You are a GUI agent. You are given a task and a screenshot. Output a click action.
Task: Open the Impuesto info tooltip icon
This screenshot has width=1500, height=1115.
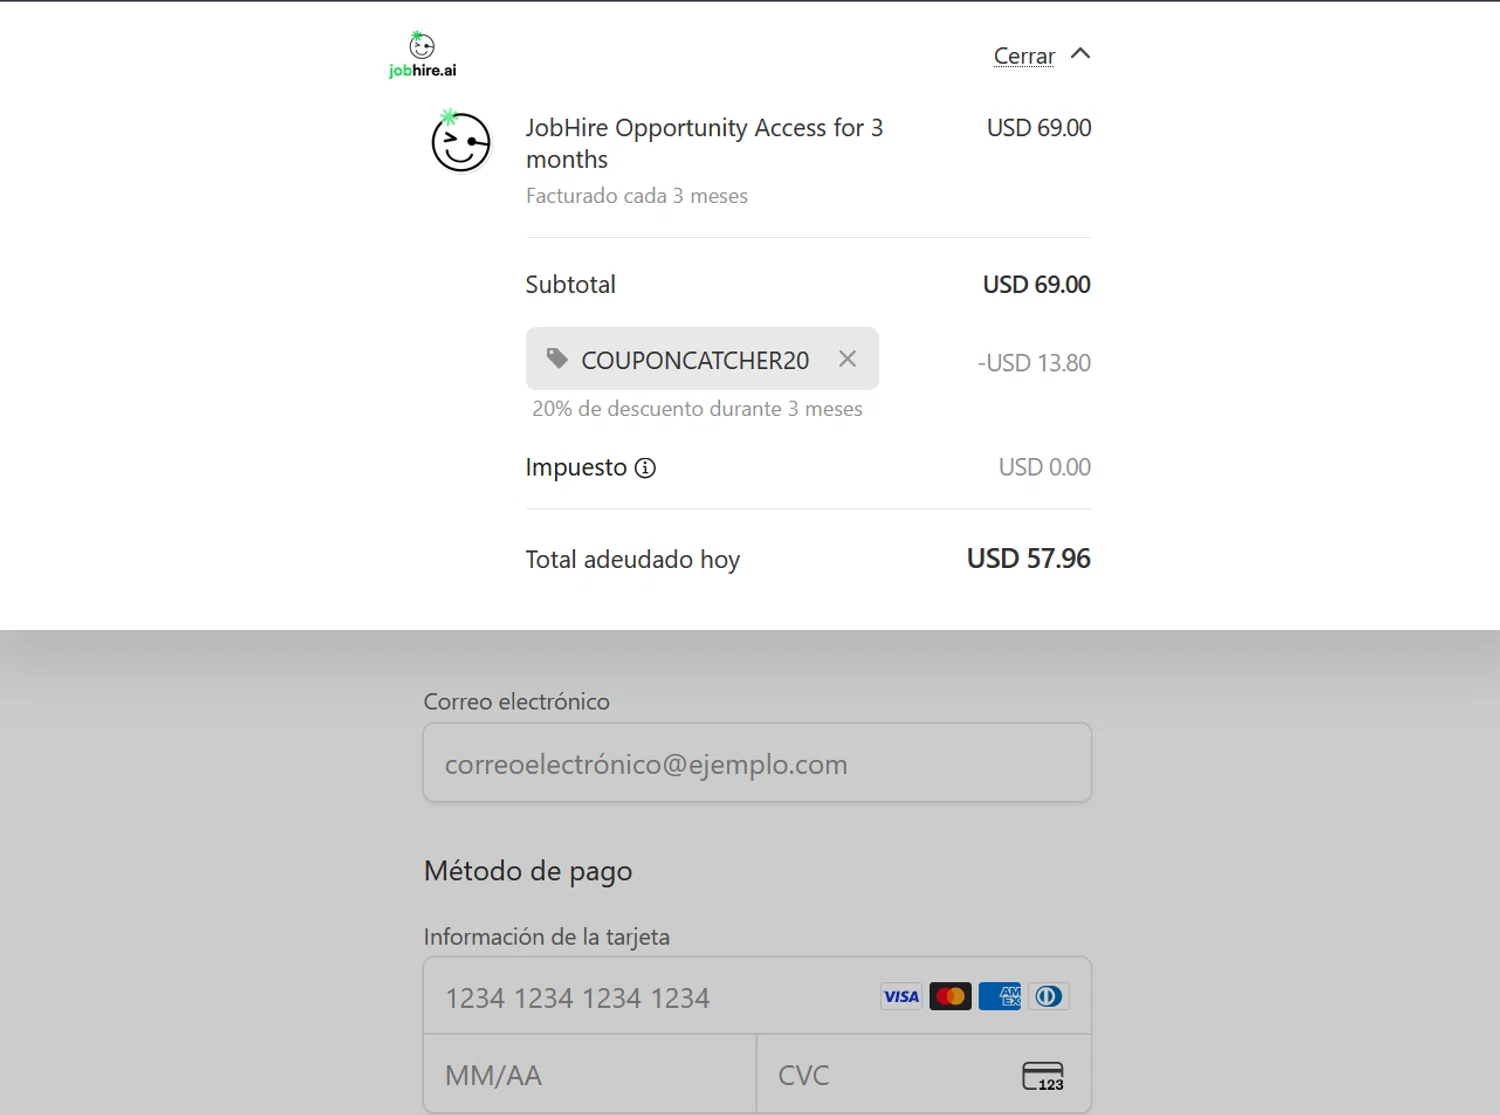click(646, 468)
